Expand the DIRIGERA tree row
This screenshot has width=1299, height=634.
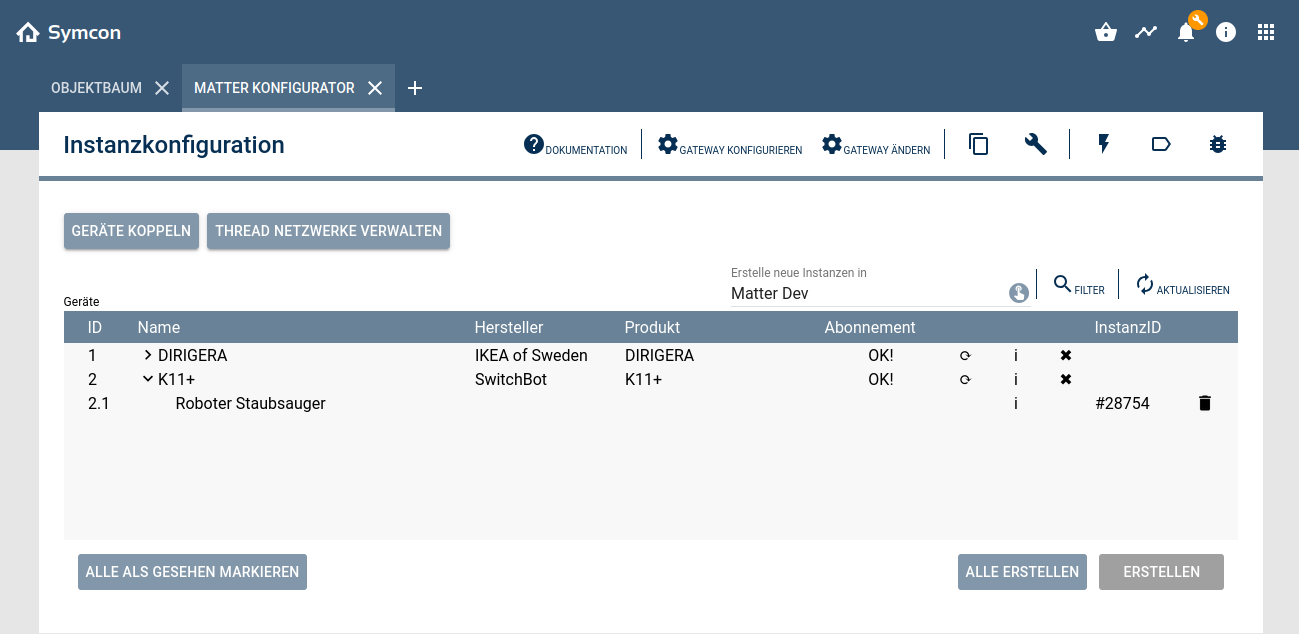[x=148, y=356]
